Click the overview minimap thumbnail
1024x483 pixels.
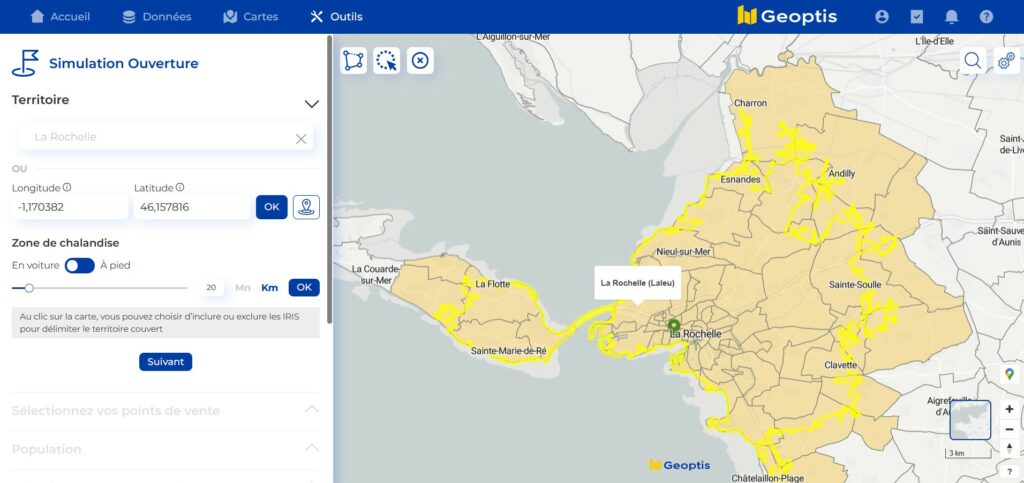pyautogui.click(x=970, y=420)
